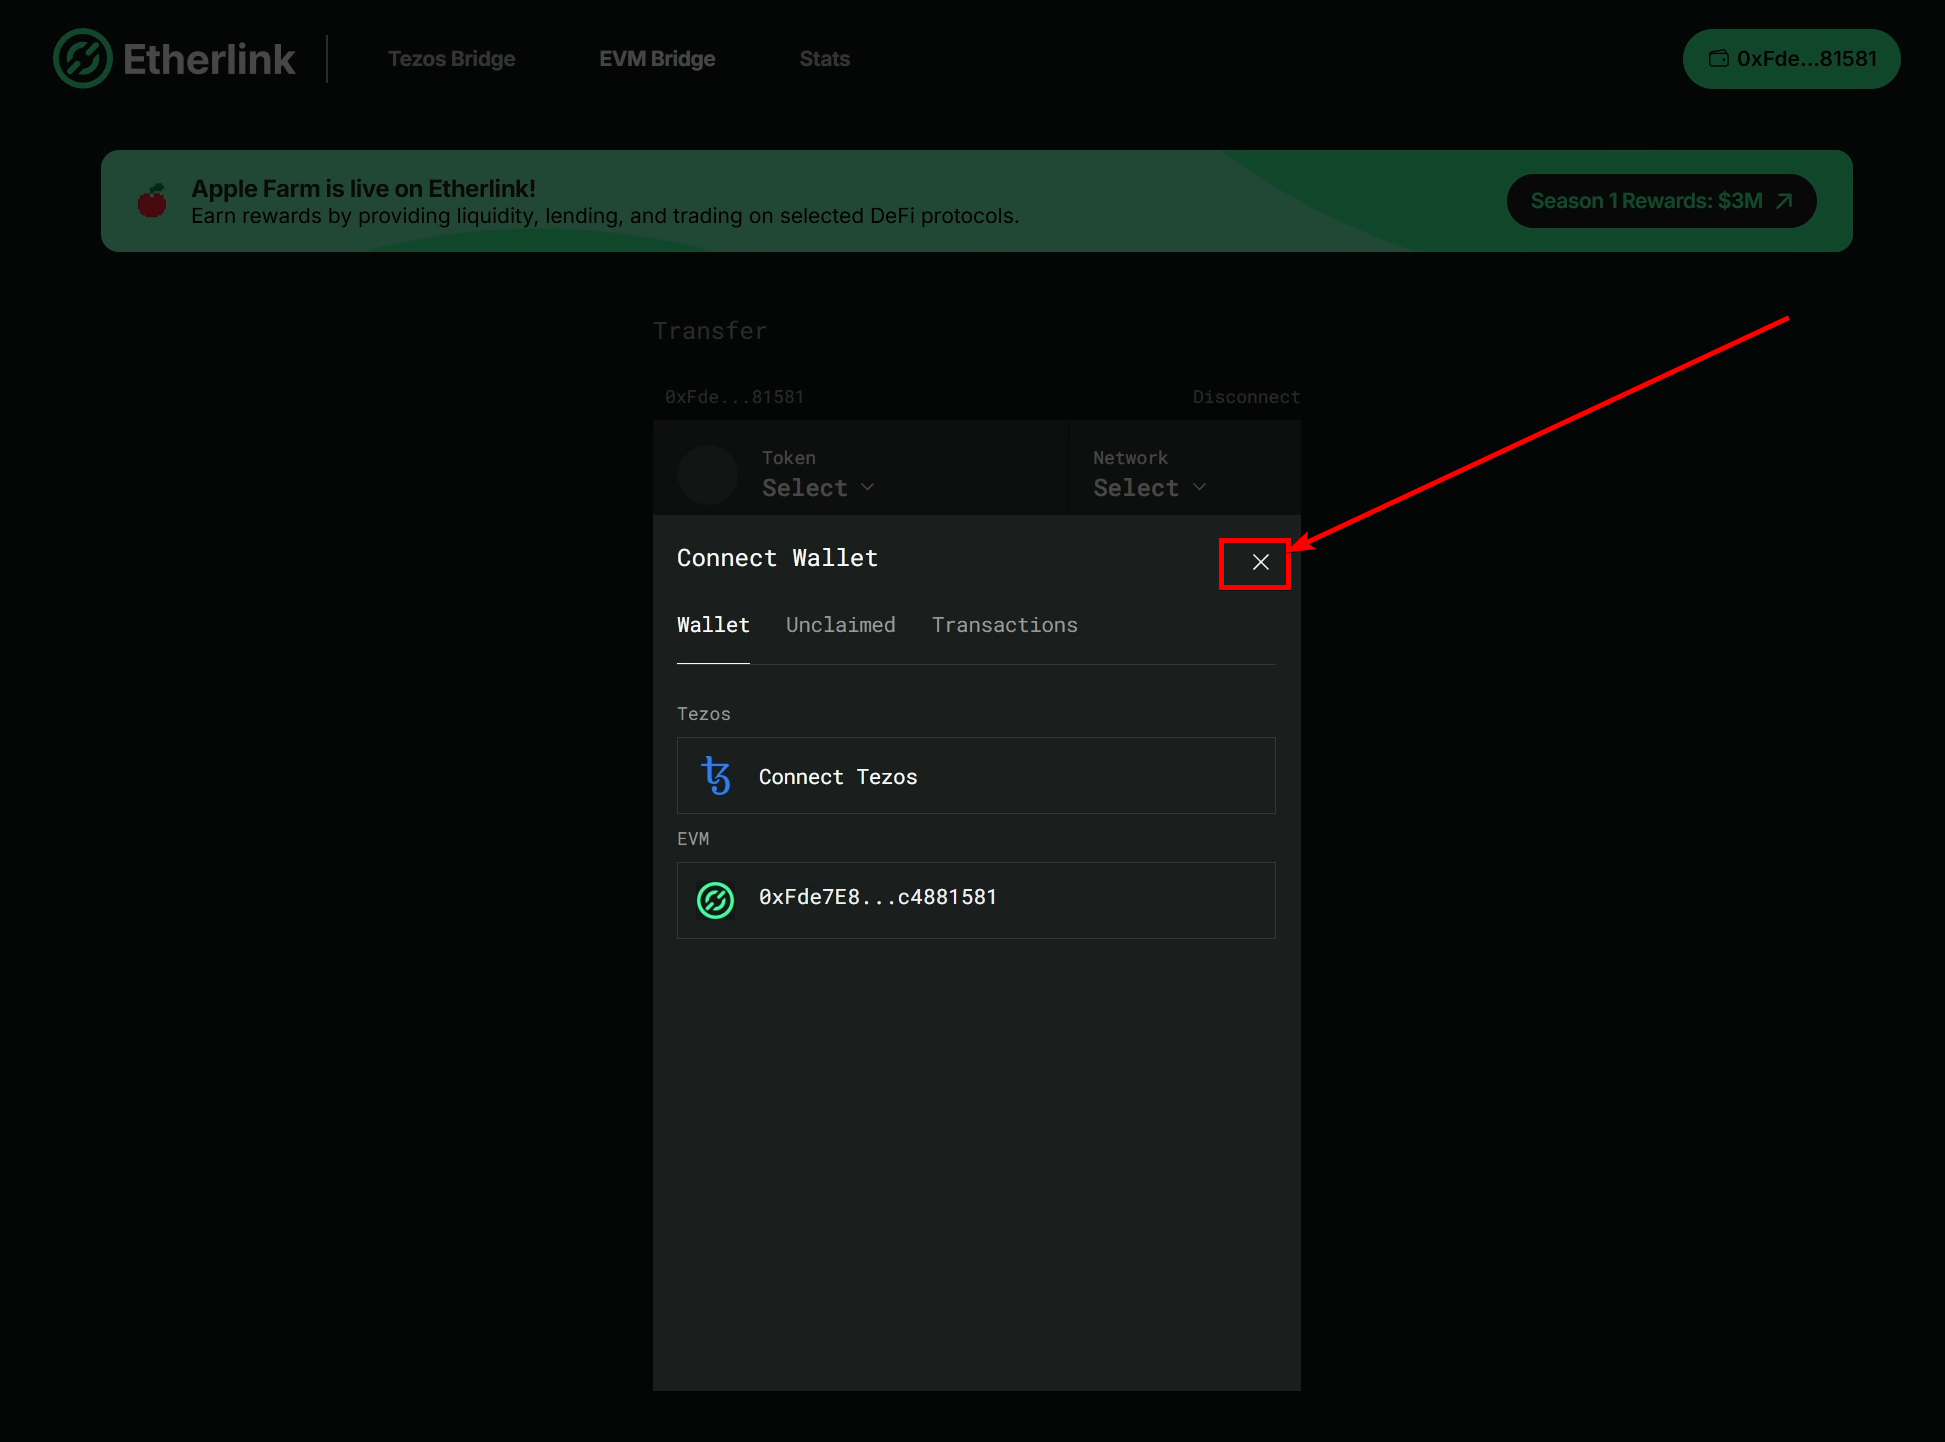Click the empty token icon circle
1945x1442 pixels.
[x=708, y=475]
